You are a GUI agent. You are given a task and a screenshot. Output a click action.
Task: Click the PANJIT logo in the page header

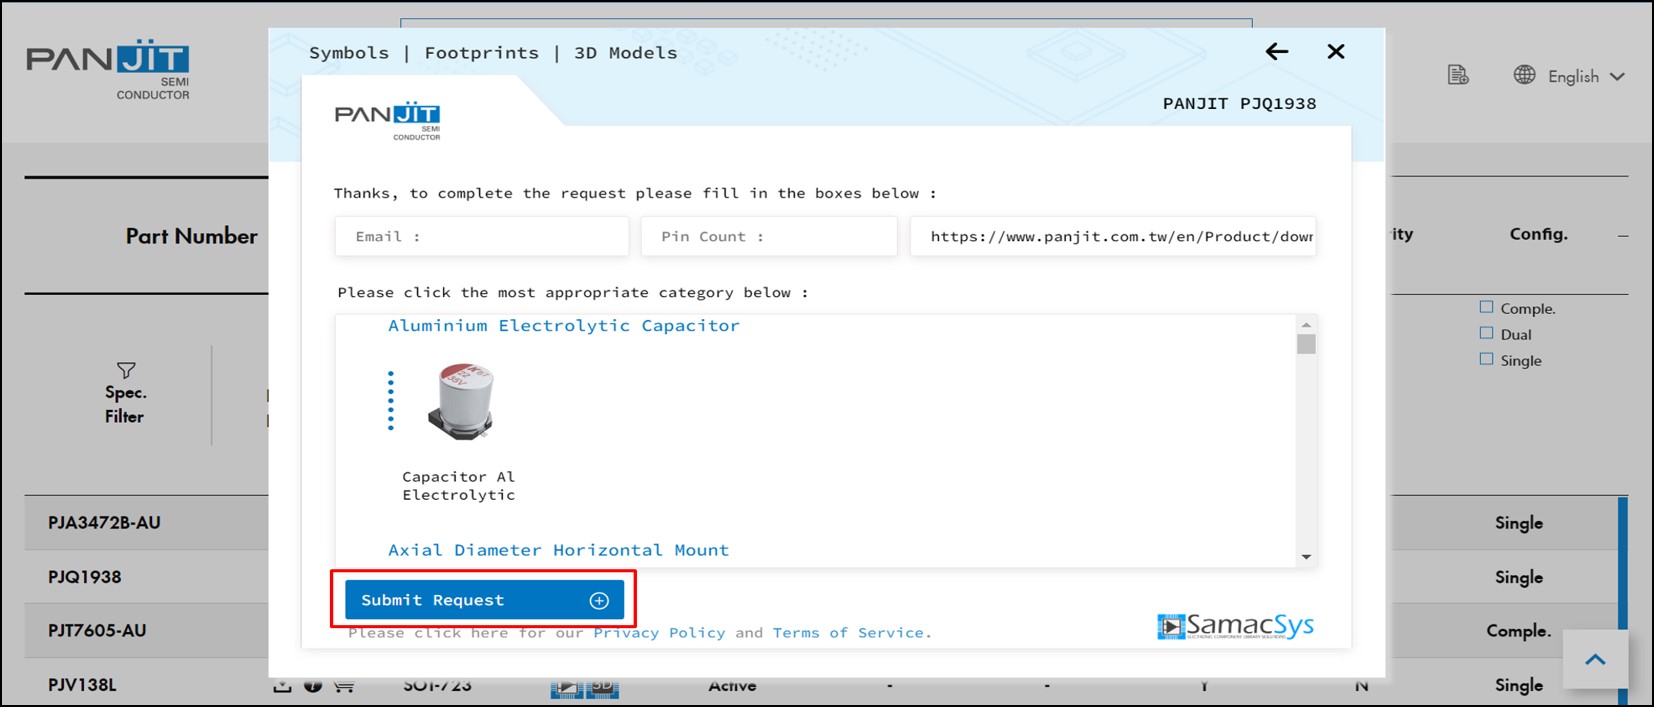[x=108, y=71]
